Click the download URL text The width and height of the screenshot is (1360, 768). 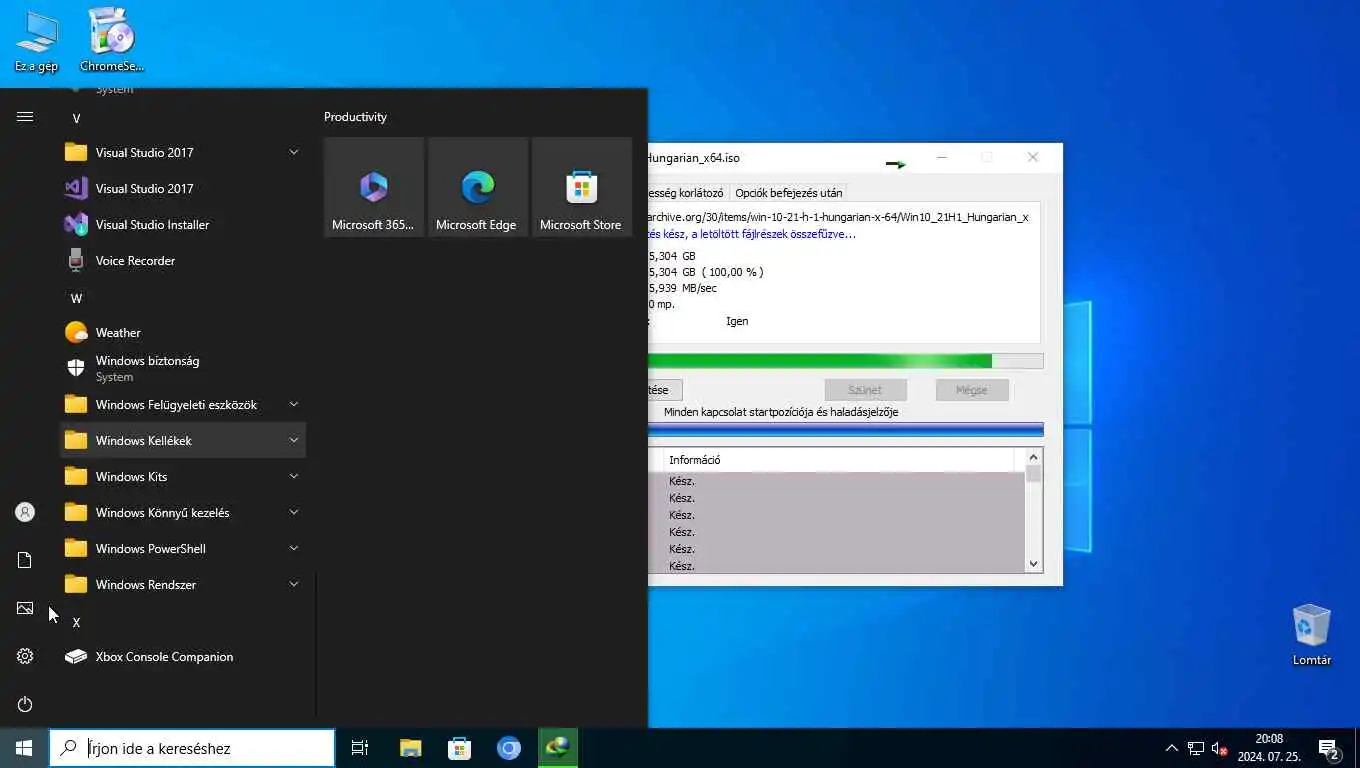coord(838,217)
